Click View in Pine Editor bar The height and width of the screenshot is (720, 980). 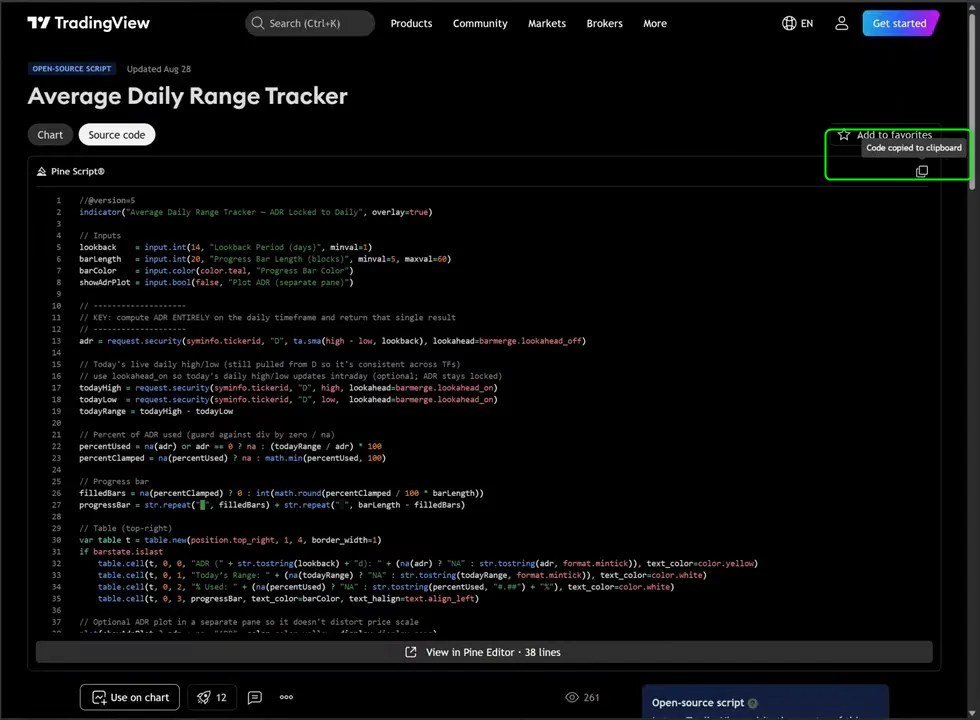pos(484,652)
